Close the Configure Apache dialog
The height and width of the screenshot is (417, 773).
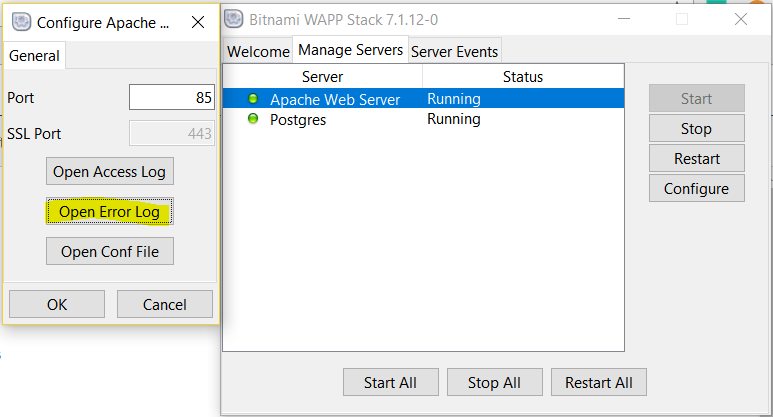point(197,21)
